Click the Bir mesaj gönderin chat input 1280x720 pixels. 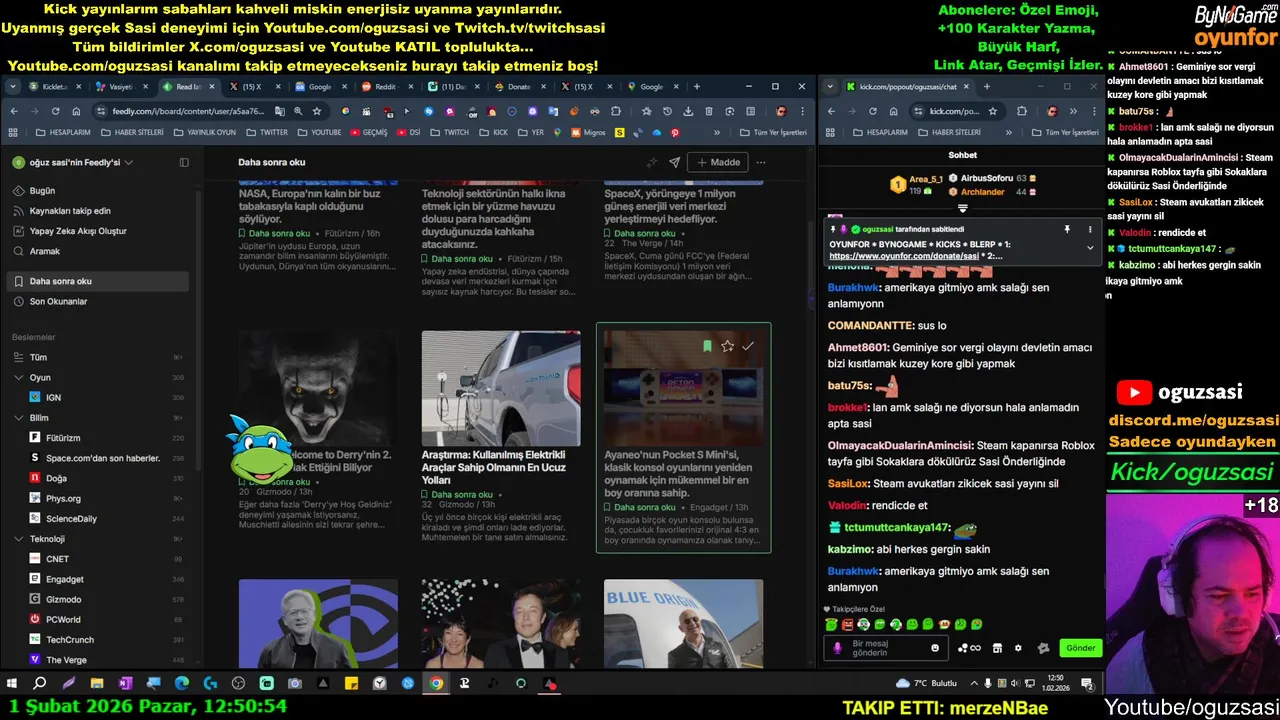[884, 648]
